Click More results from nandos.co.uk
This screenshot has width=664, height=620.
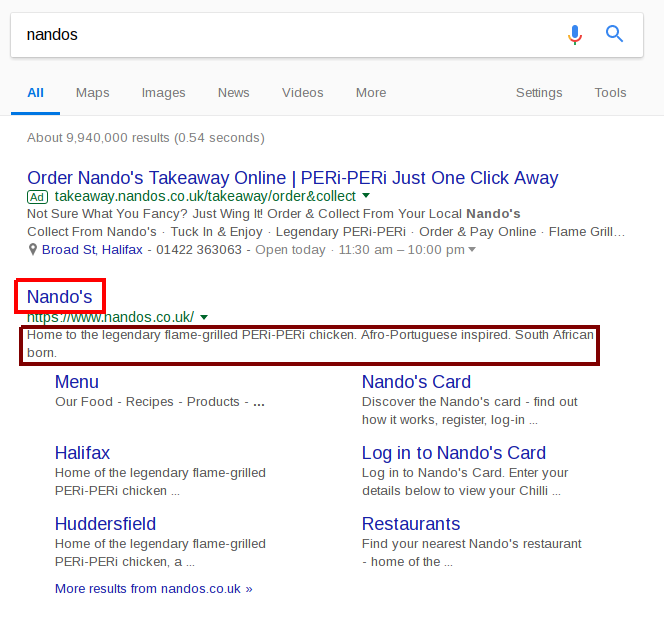pos(154,589)
